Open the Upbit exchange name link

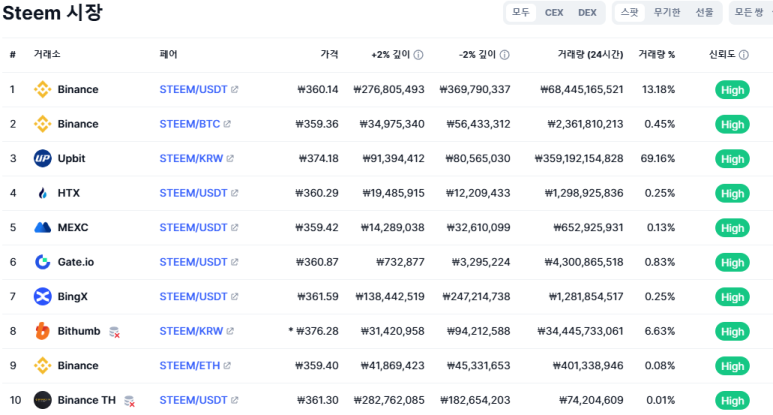(x=71, y=158)
